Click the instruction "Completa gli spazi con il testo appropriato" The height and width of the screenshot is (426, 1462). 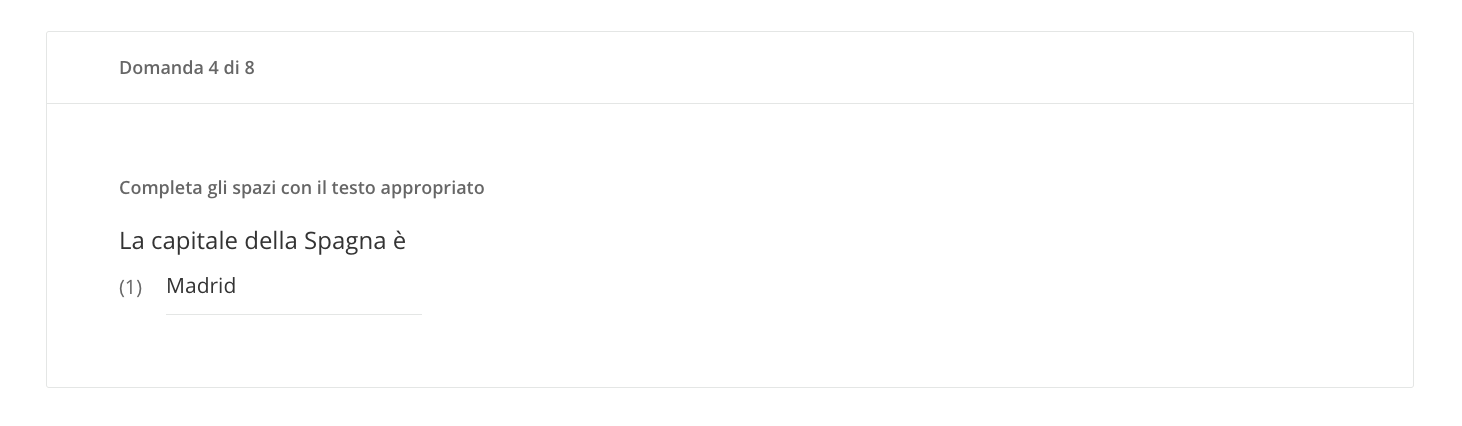tap(301, 188)
